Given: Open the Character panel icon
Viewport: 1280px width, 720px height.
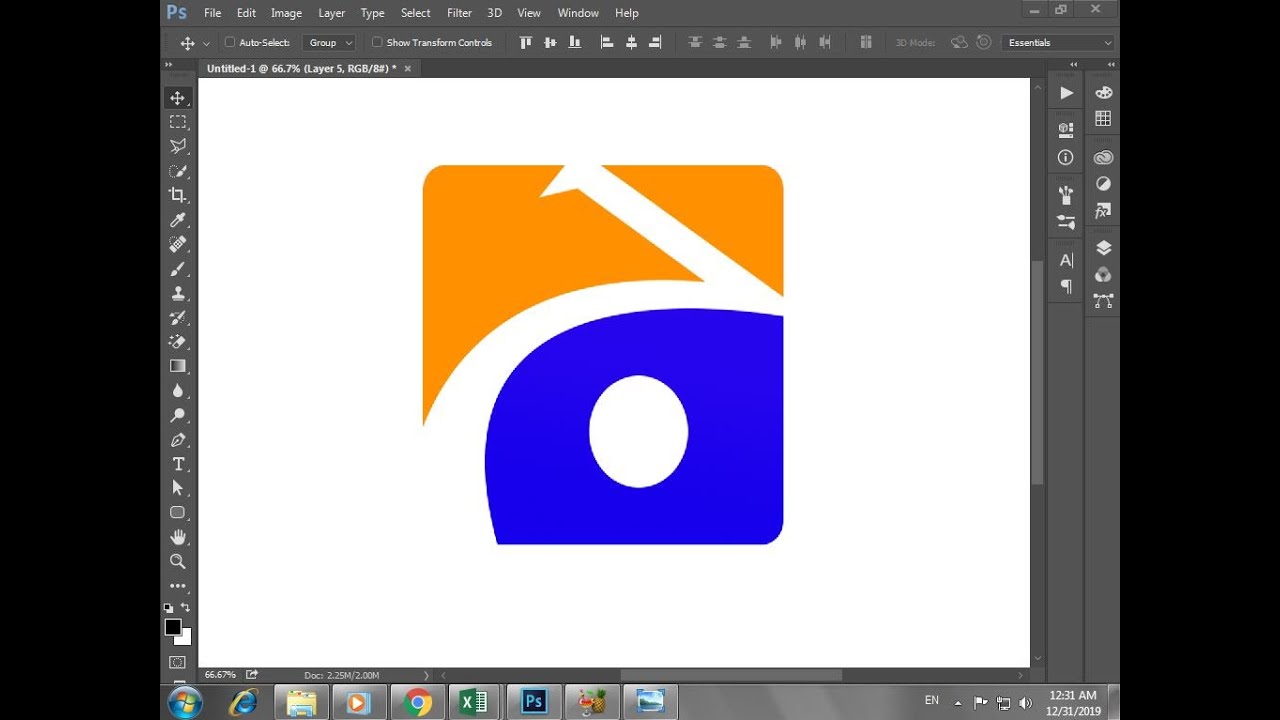Looking at the screenshot, I should (x=1066, y=260).
